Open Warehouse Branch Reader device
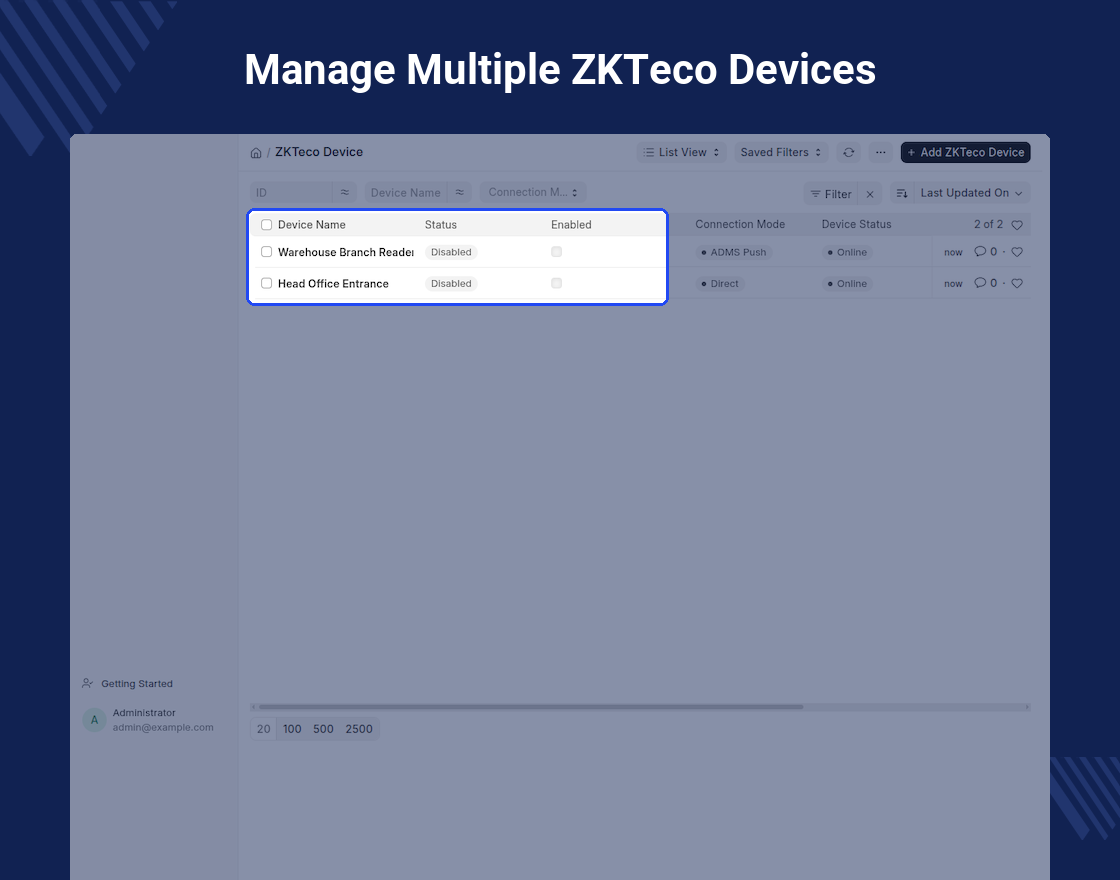The height and width of the screenshot is (880, 1120). (x=346, y=252)
